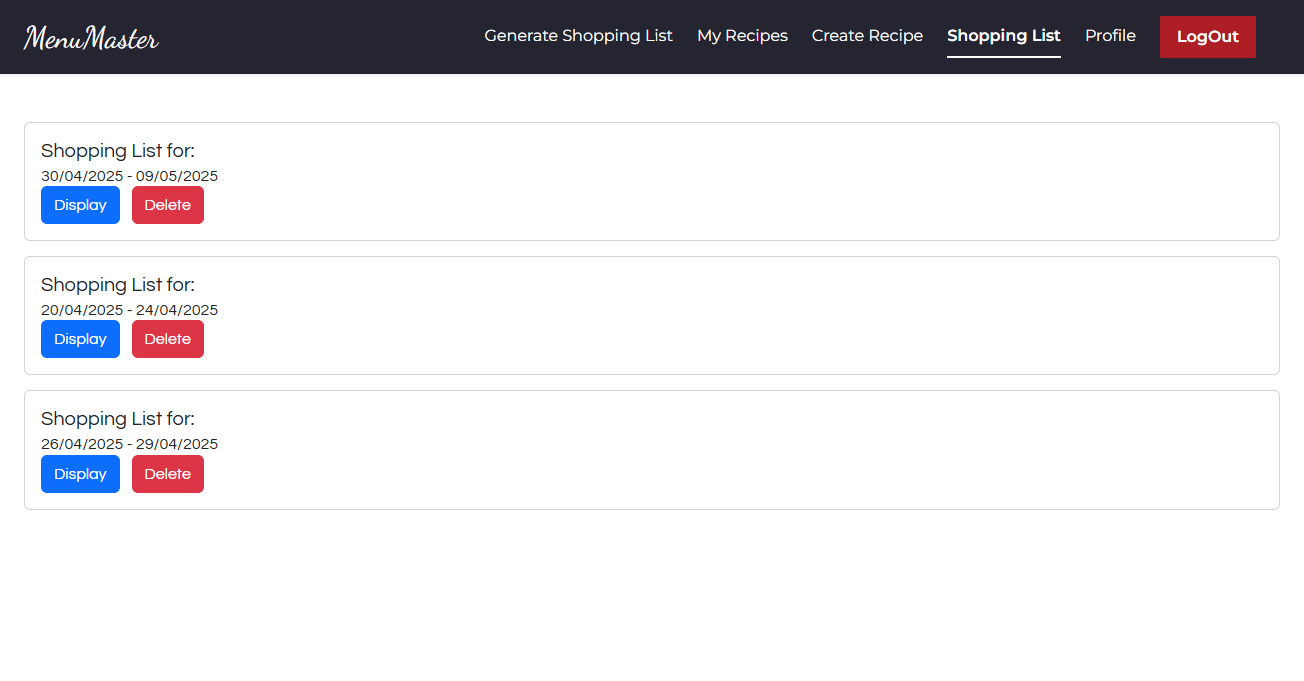Viewport: 1304px width, 681px height.
Task: Display list for 30/04/2025 - 09/05/2025
Action: 80,205
